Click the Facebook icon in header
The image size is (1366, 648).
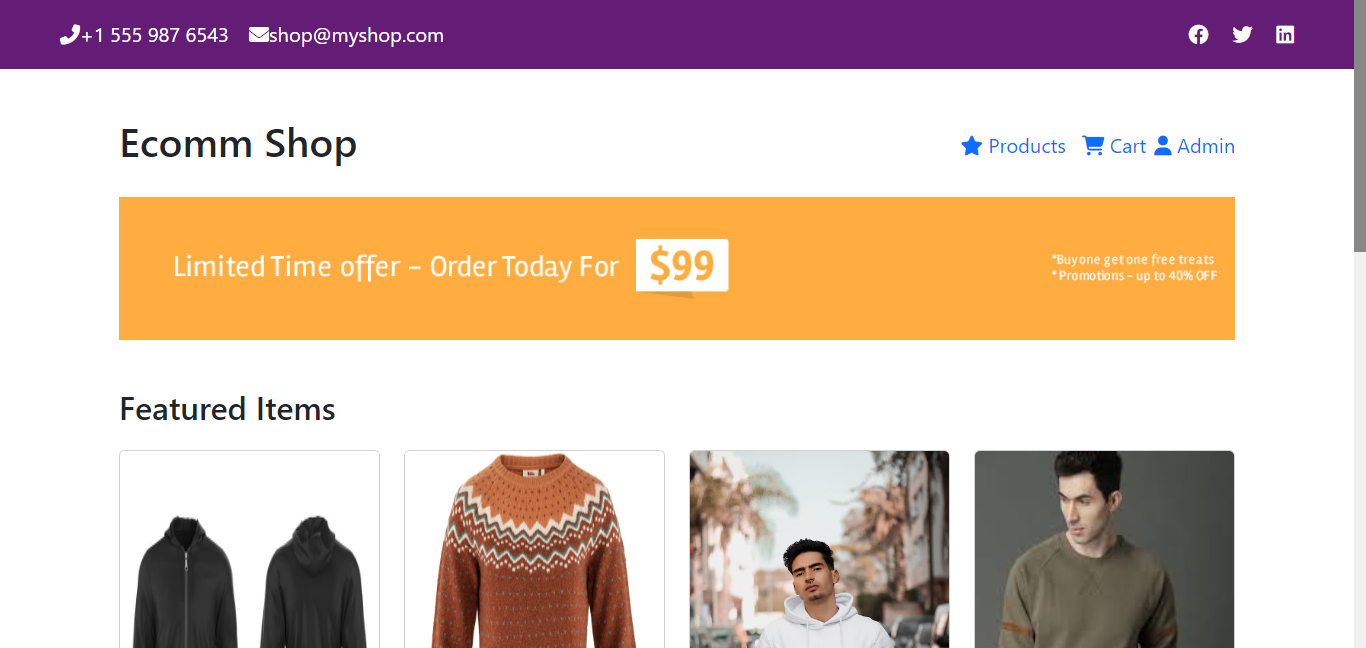(x=1198, y=35)
